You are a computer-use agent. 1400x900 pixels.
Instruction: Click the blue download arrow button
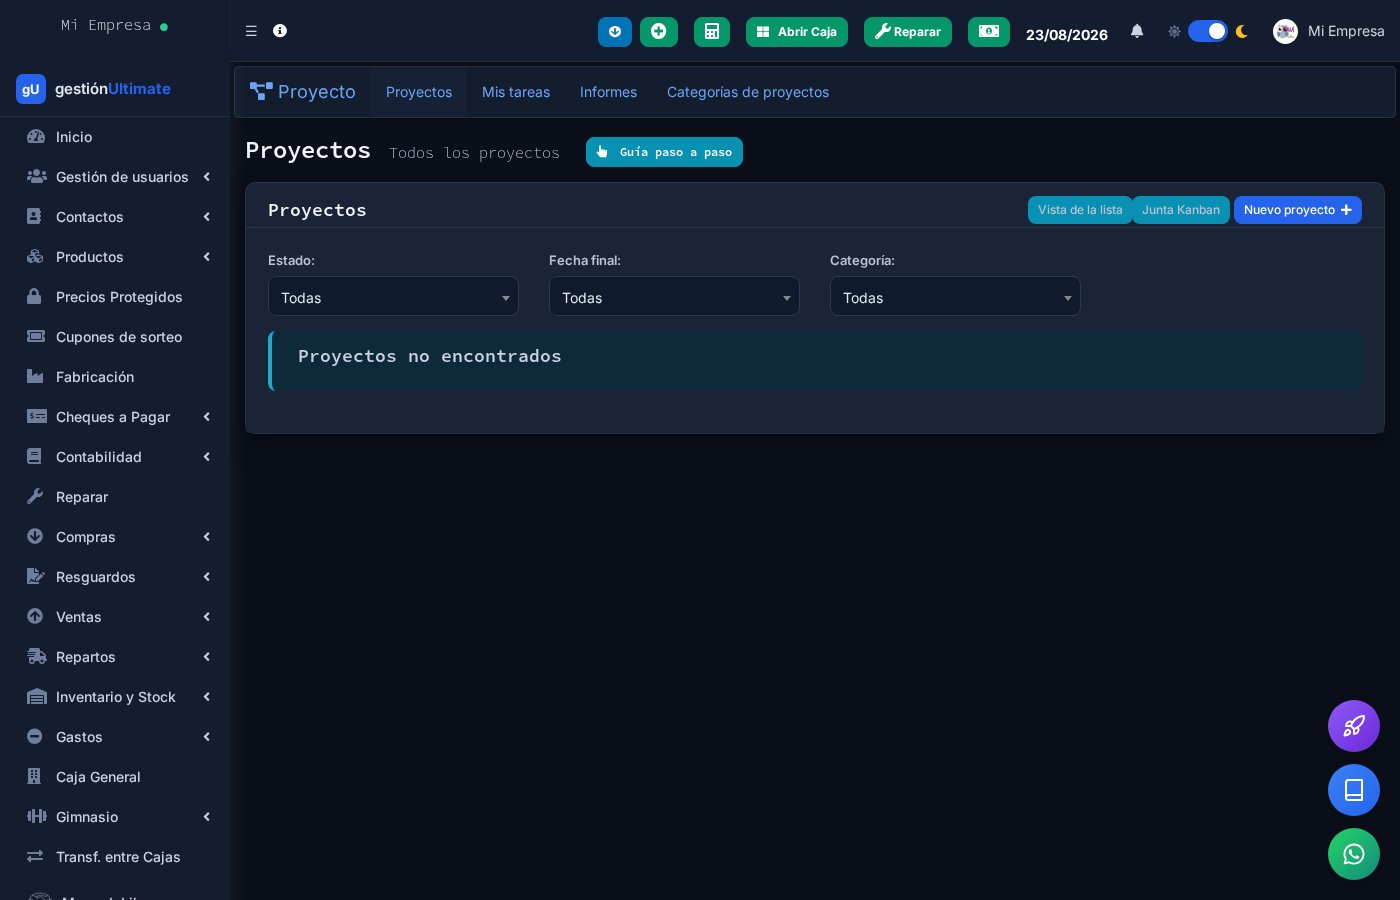[x=615, y=32]
